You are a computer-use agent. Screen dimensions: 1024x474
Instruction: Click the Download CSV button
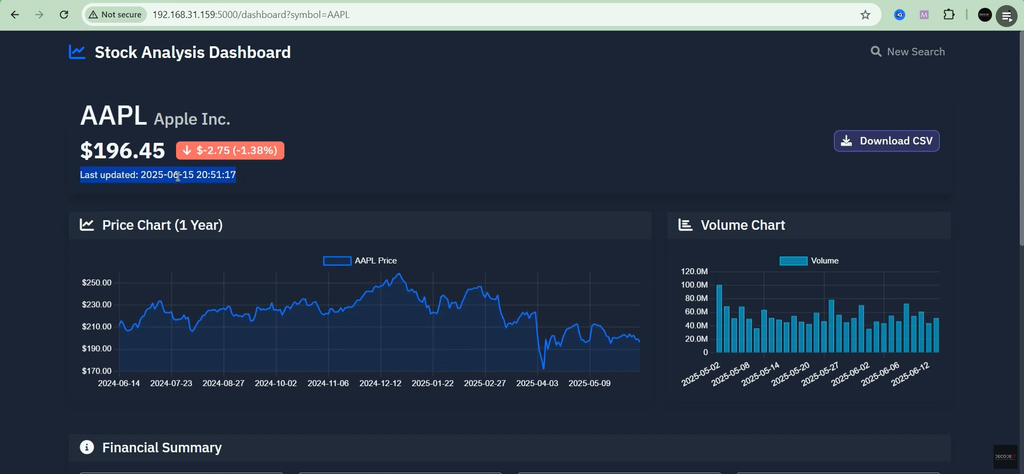pos(886,141)
